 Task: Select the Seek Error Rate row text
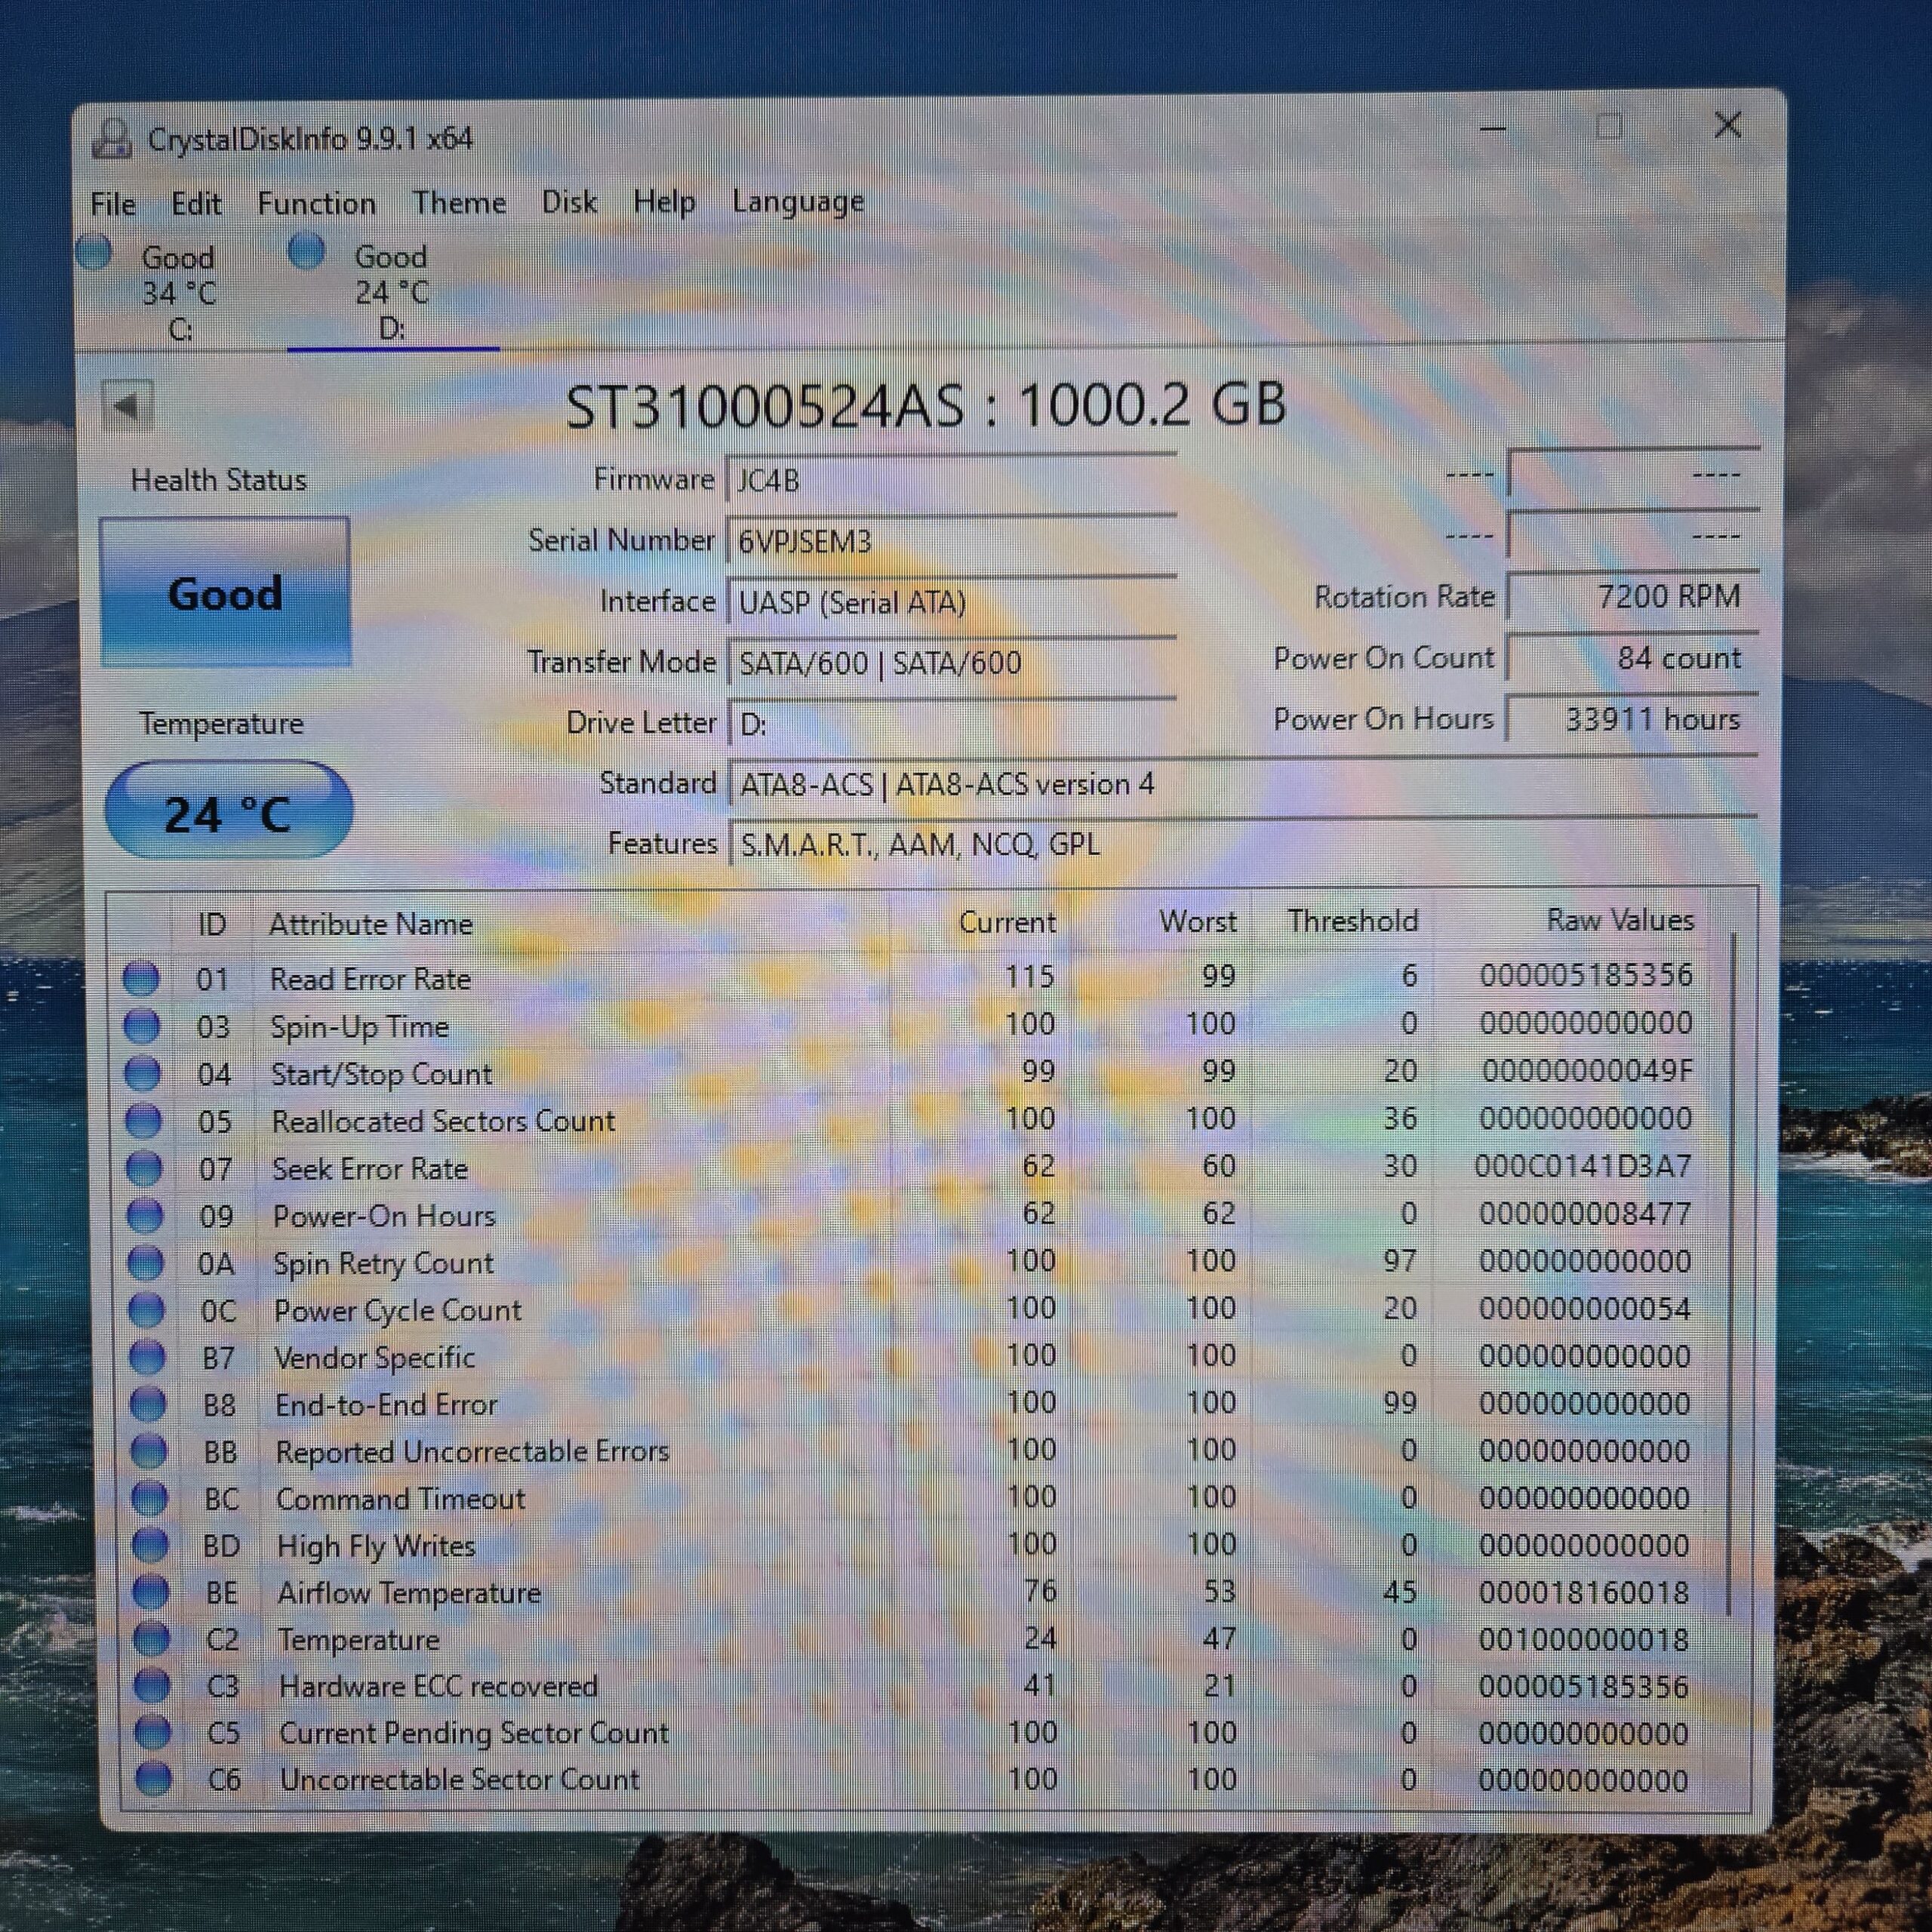(371, 1169)
